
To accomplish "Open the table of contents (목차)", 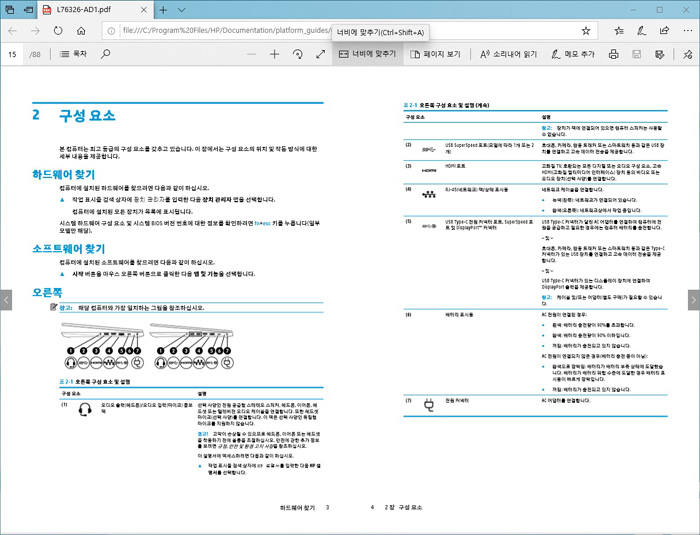I will (73, 54).
